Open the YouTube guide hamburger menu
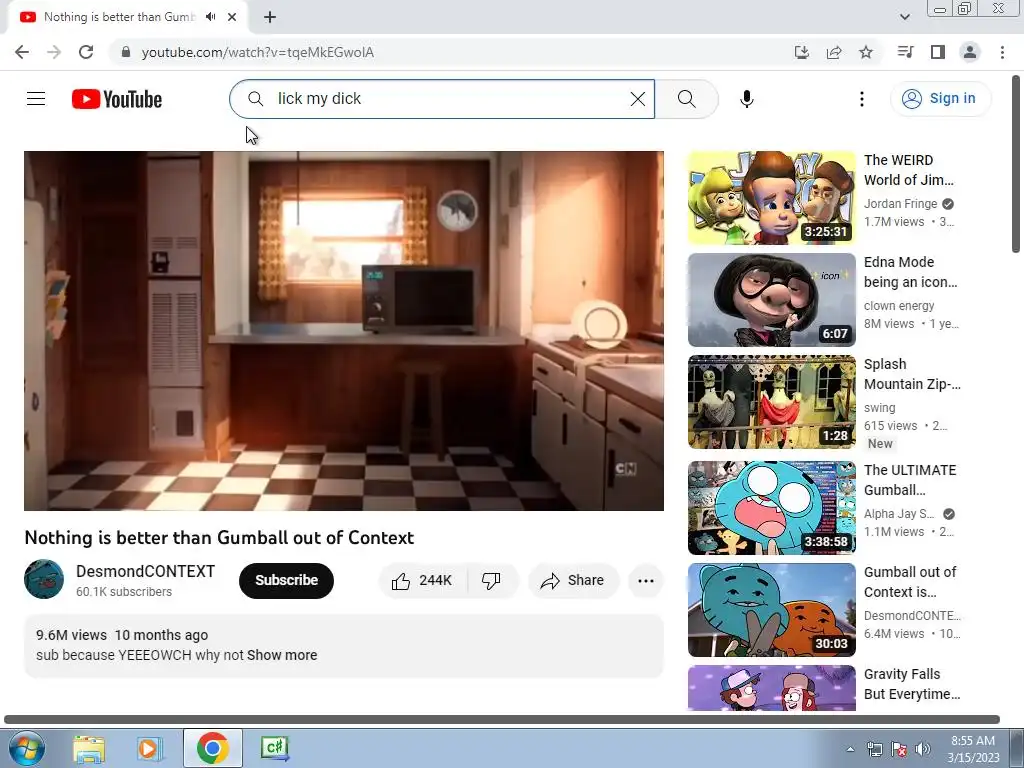Screen dimensions: 1024x768 click(x=36, y=99)
